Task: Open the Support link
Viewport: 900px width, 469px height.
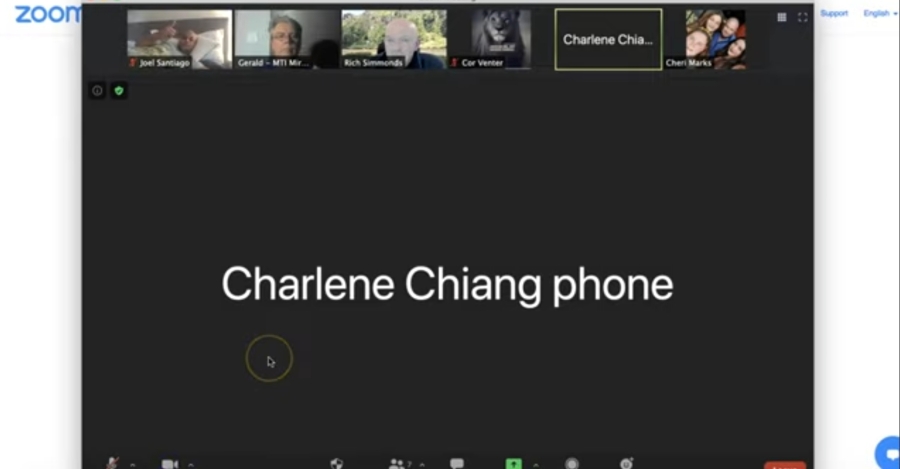Action: pyautogui.click(x=834, y=13)
